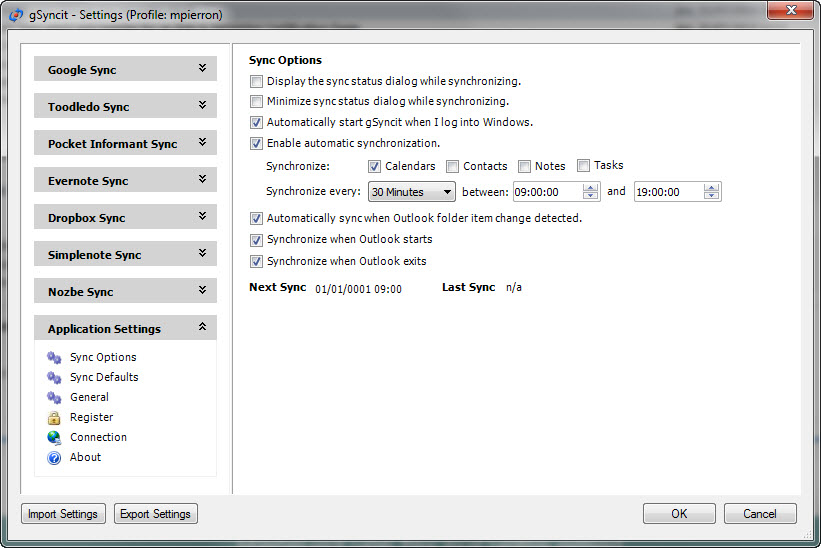Click the Last Sync value n/a
This screenshot has height=548, width=821.
pyautogui.click(x=514, y=287)
